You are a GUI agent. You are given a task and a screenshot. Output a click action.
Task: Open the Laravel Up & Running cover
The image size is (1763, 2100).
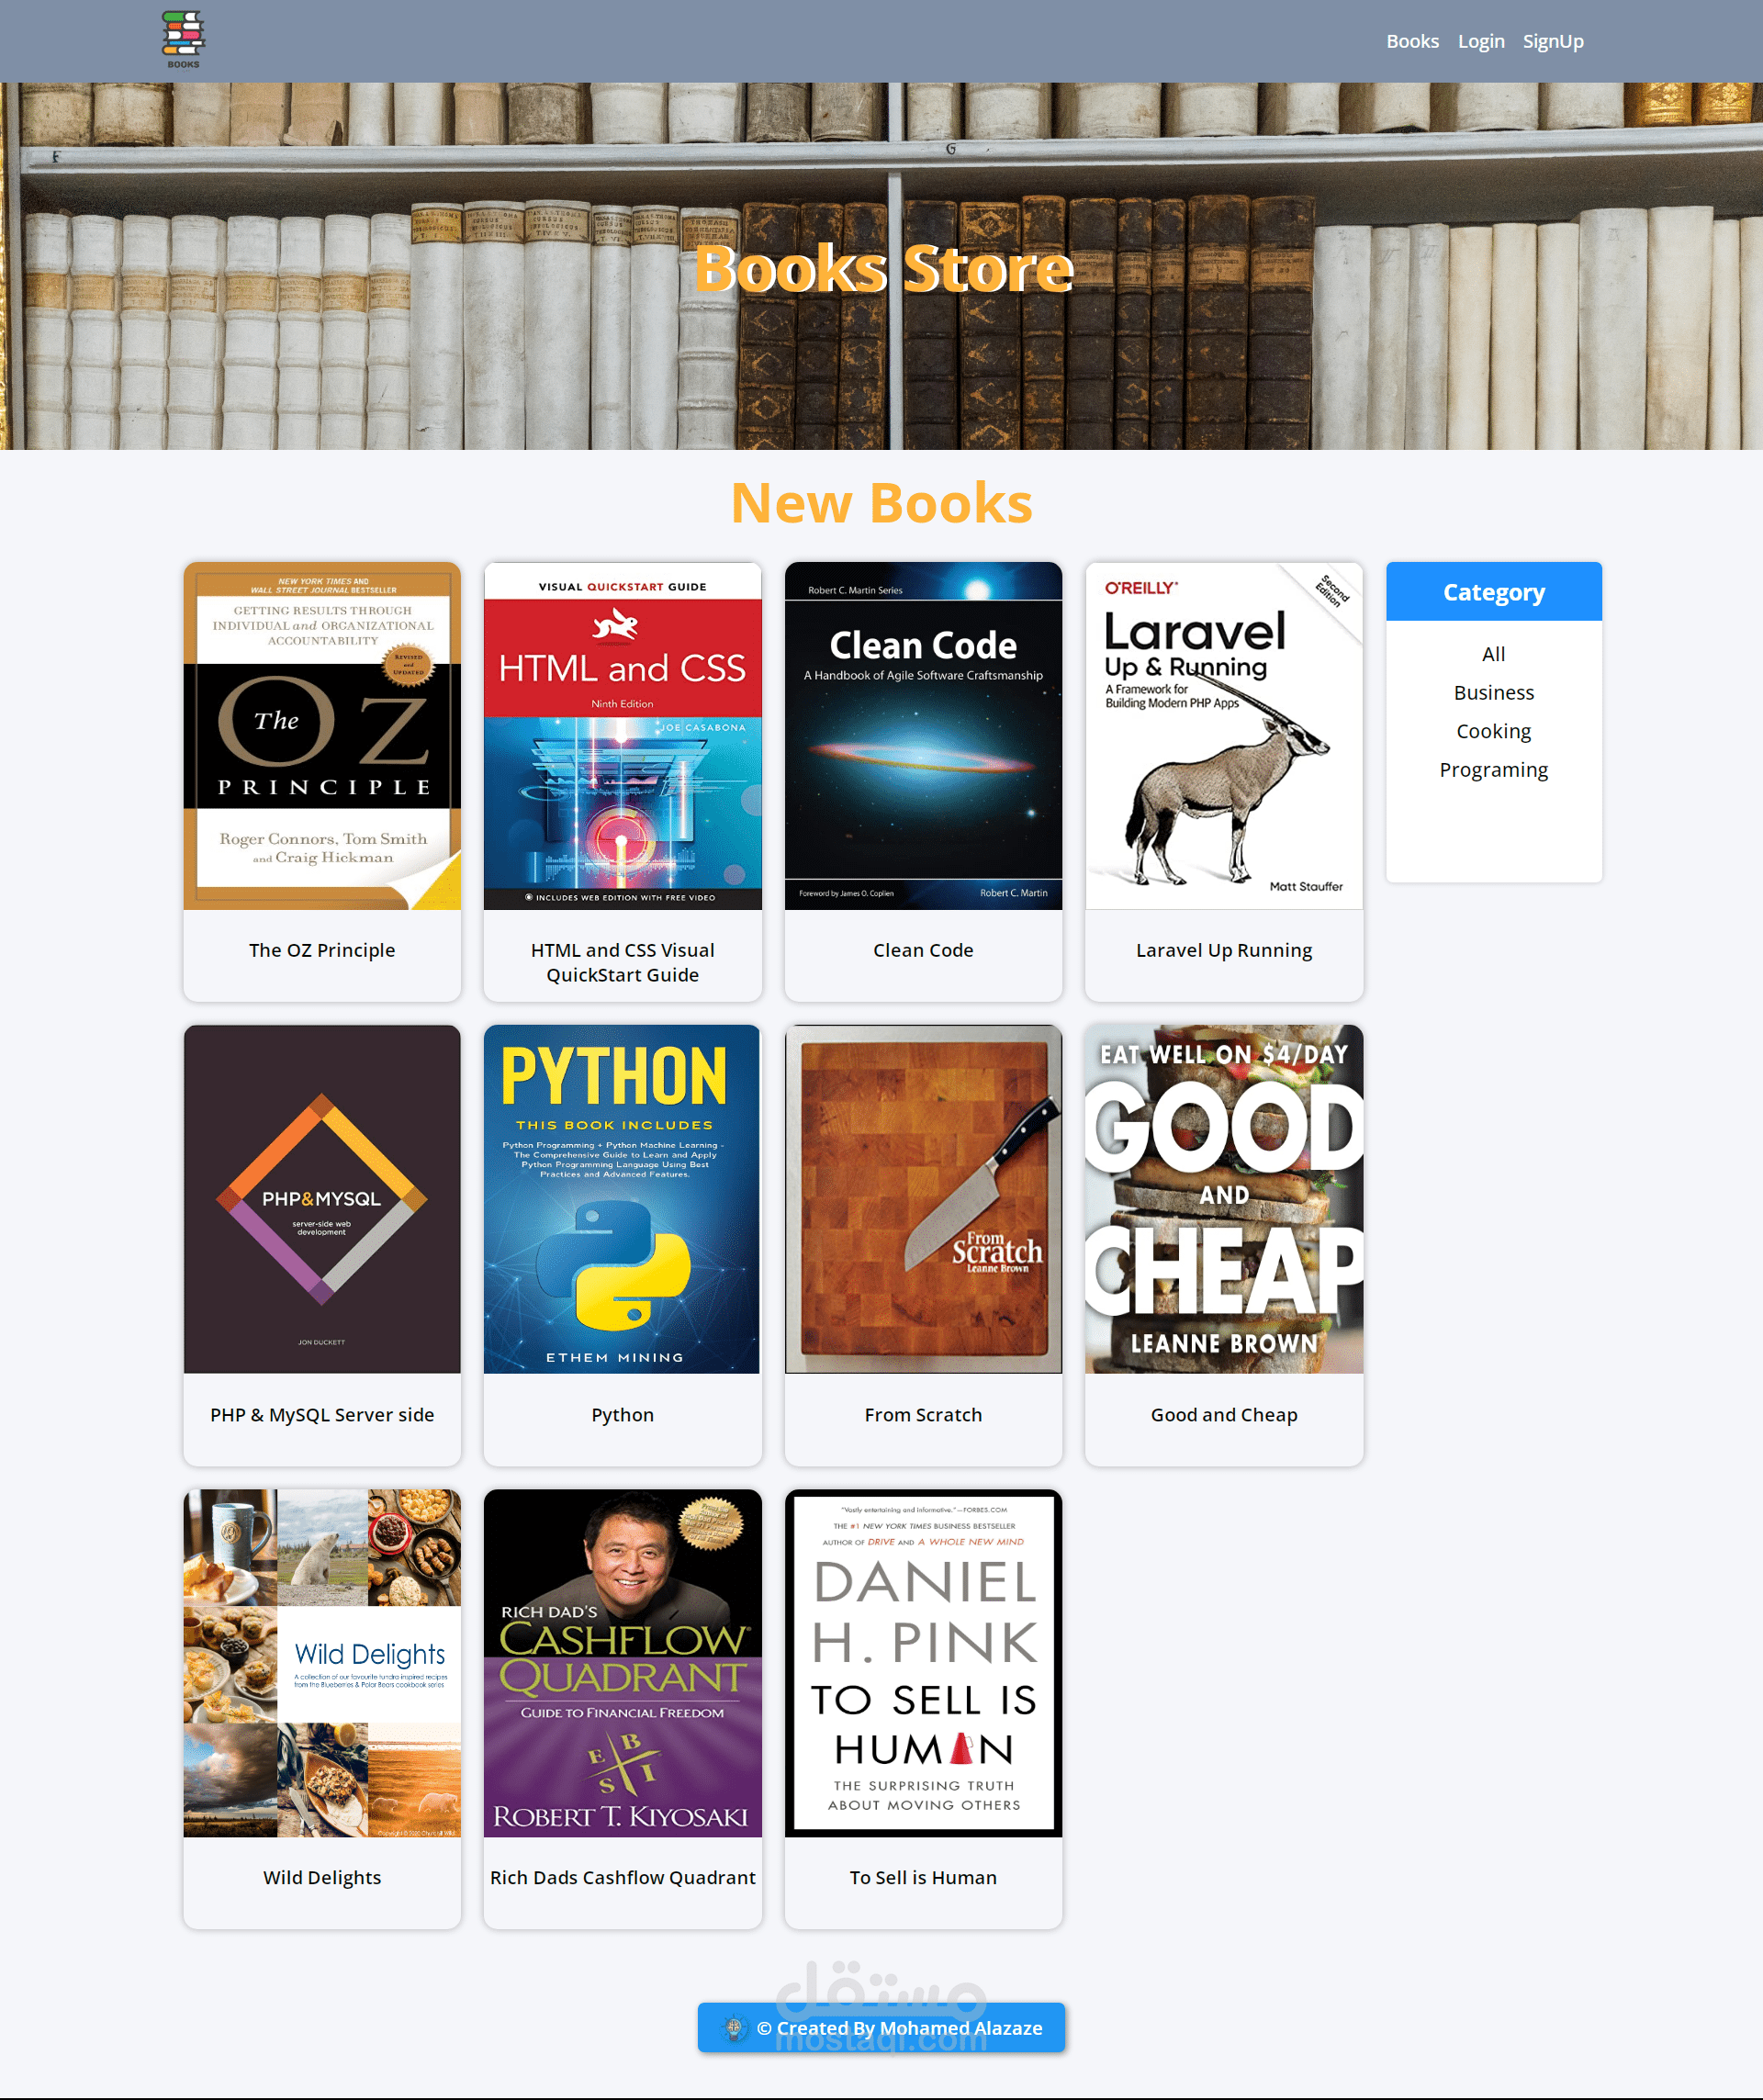point(1224,736)
